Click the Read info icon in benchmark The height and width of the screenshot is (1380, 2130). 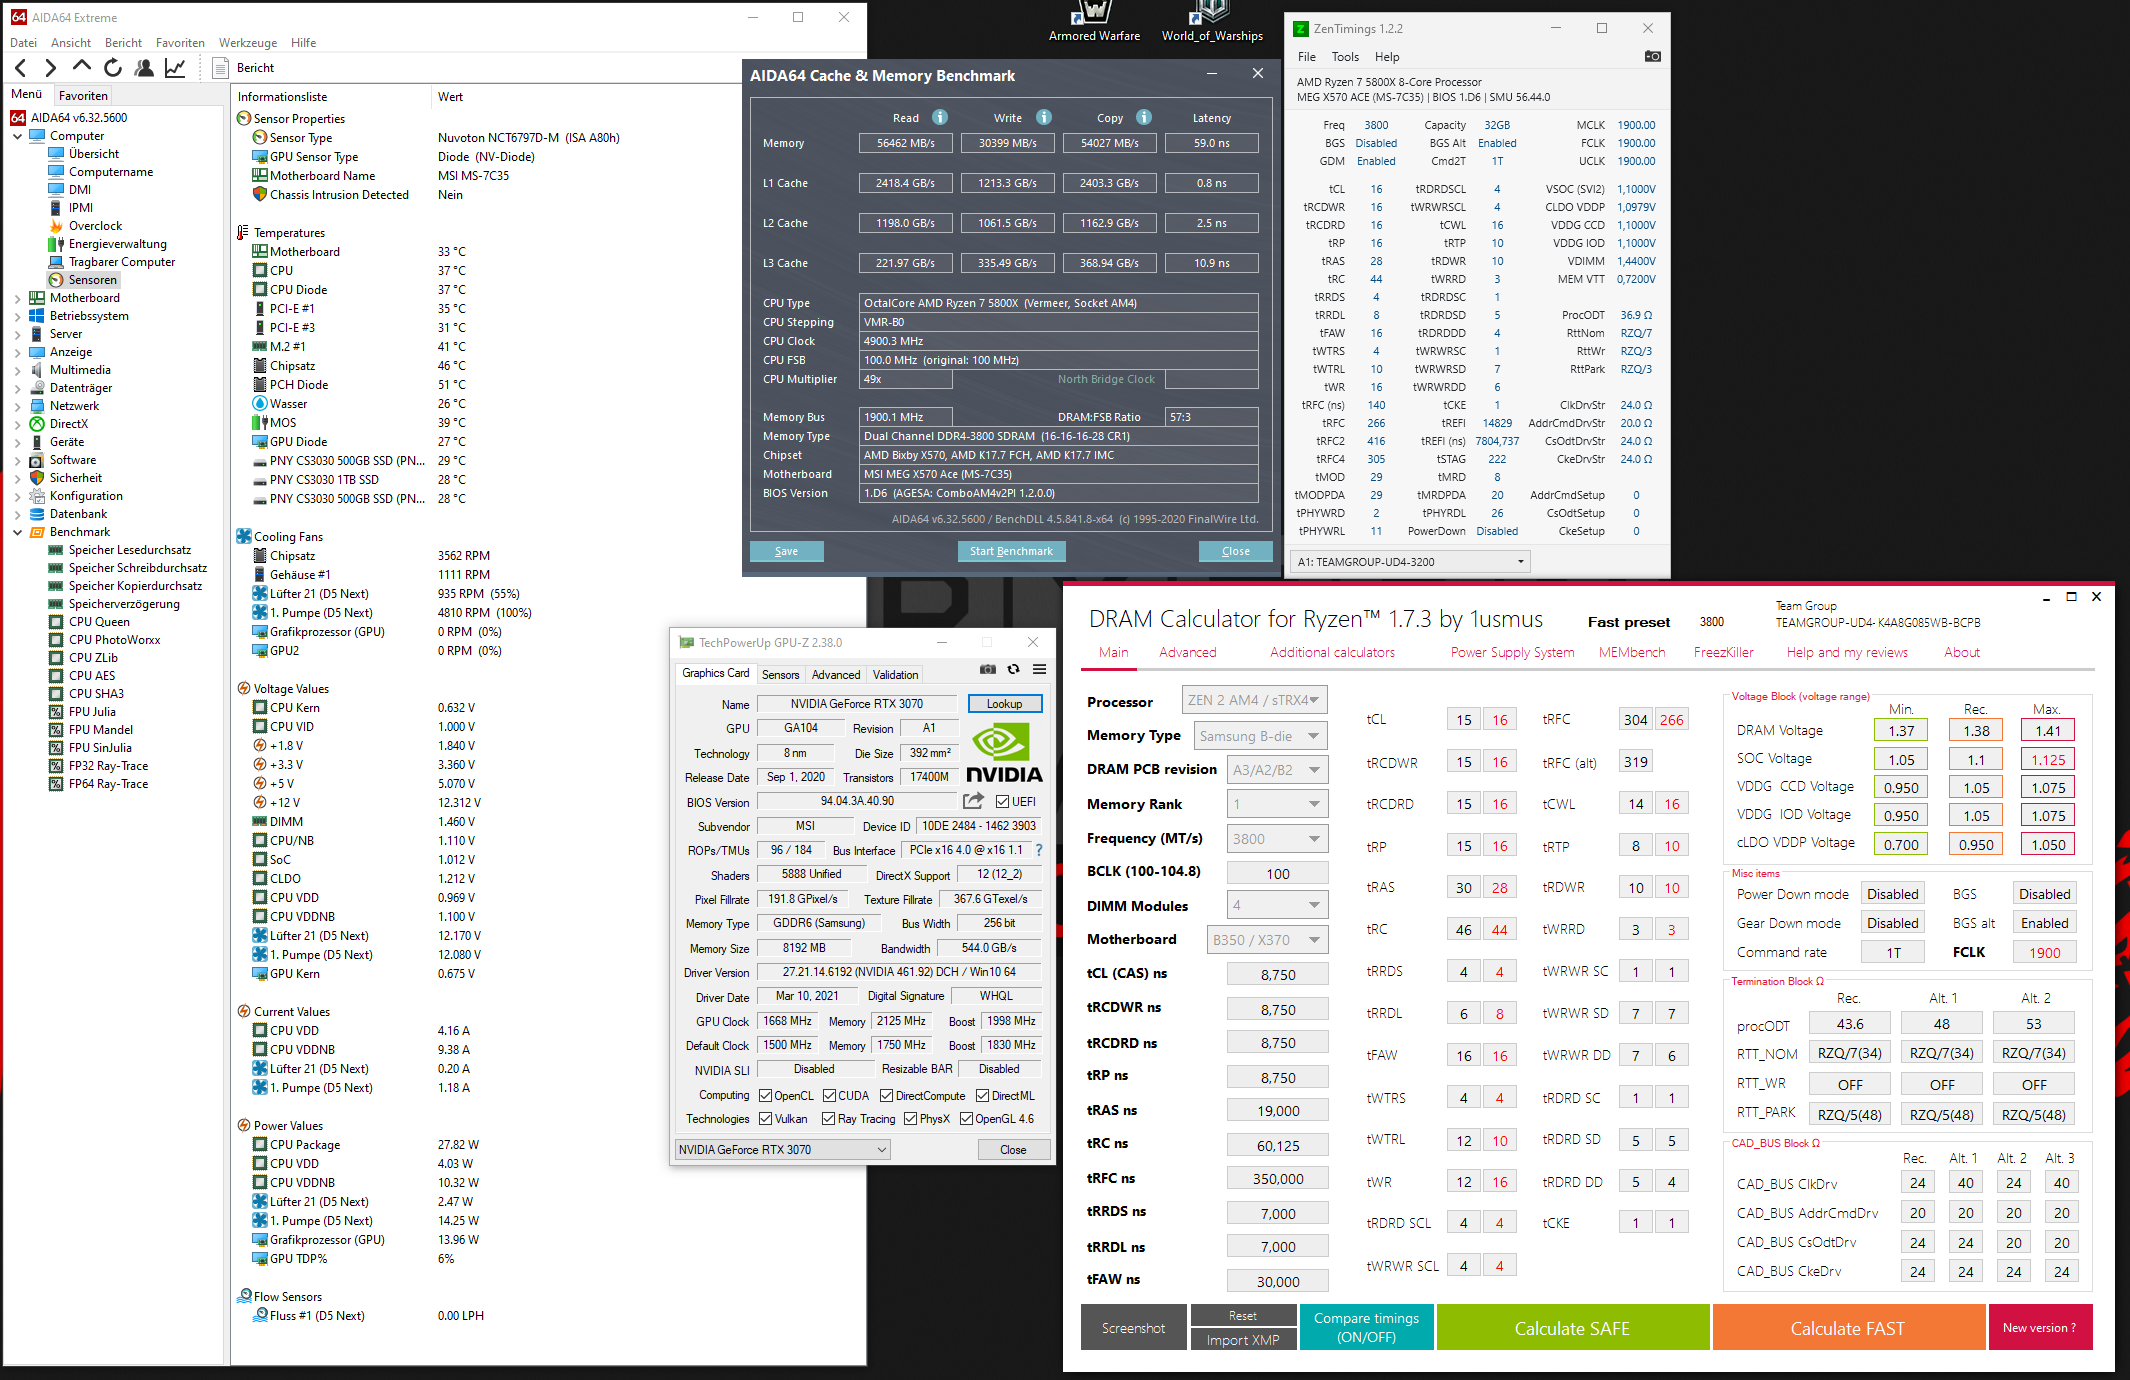pos(940,117)
